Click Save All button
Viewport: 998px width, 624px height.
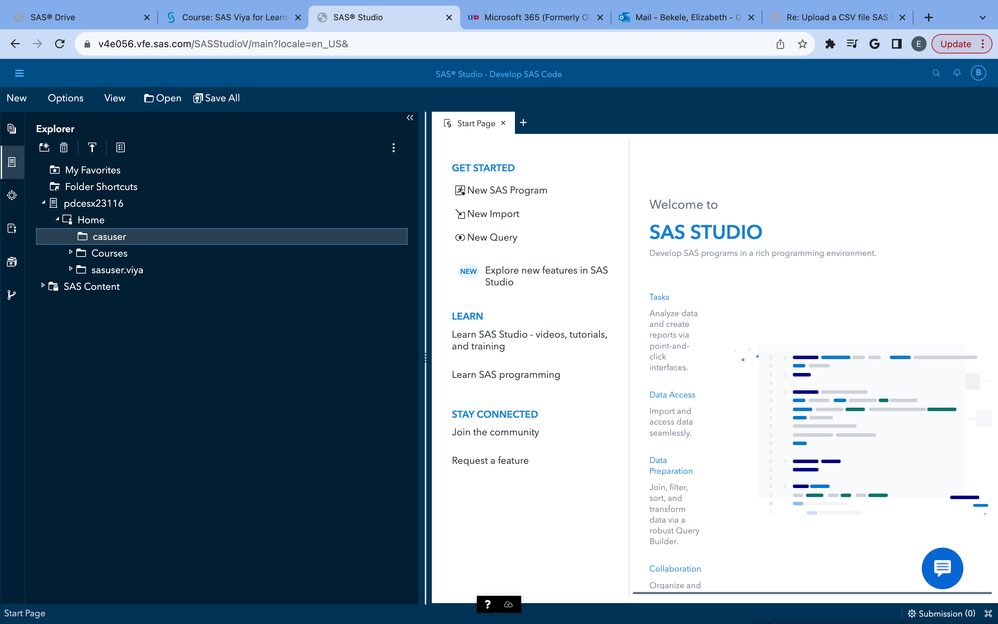(x=216, y=98)
